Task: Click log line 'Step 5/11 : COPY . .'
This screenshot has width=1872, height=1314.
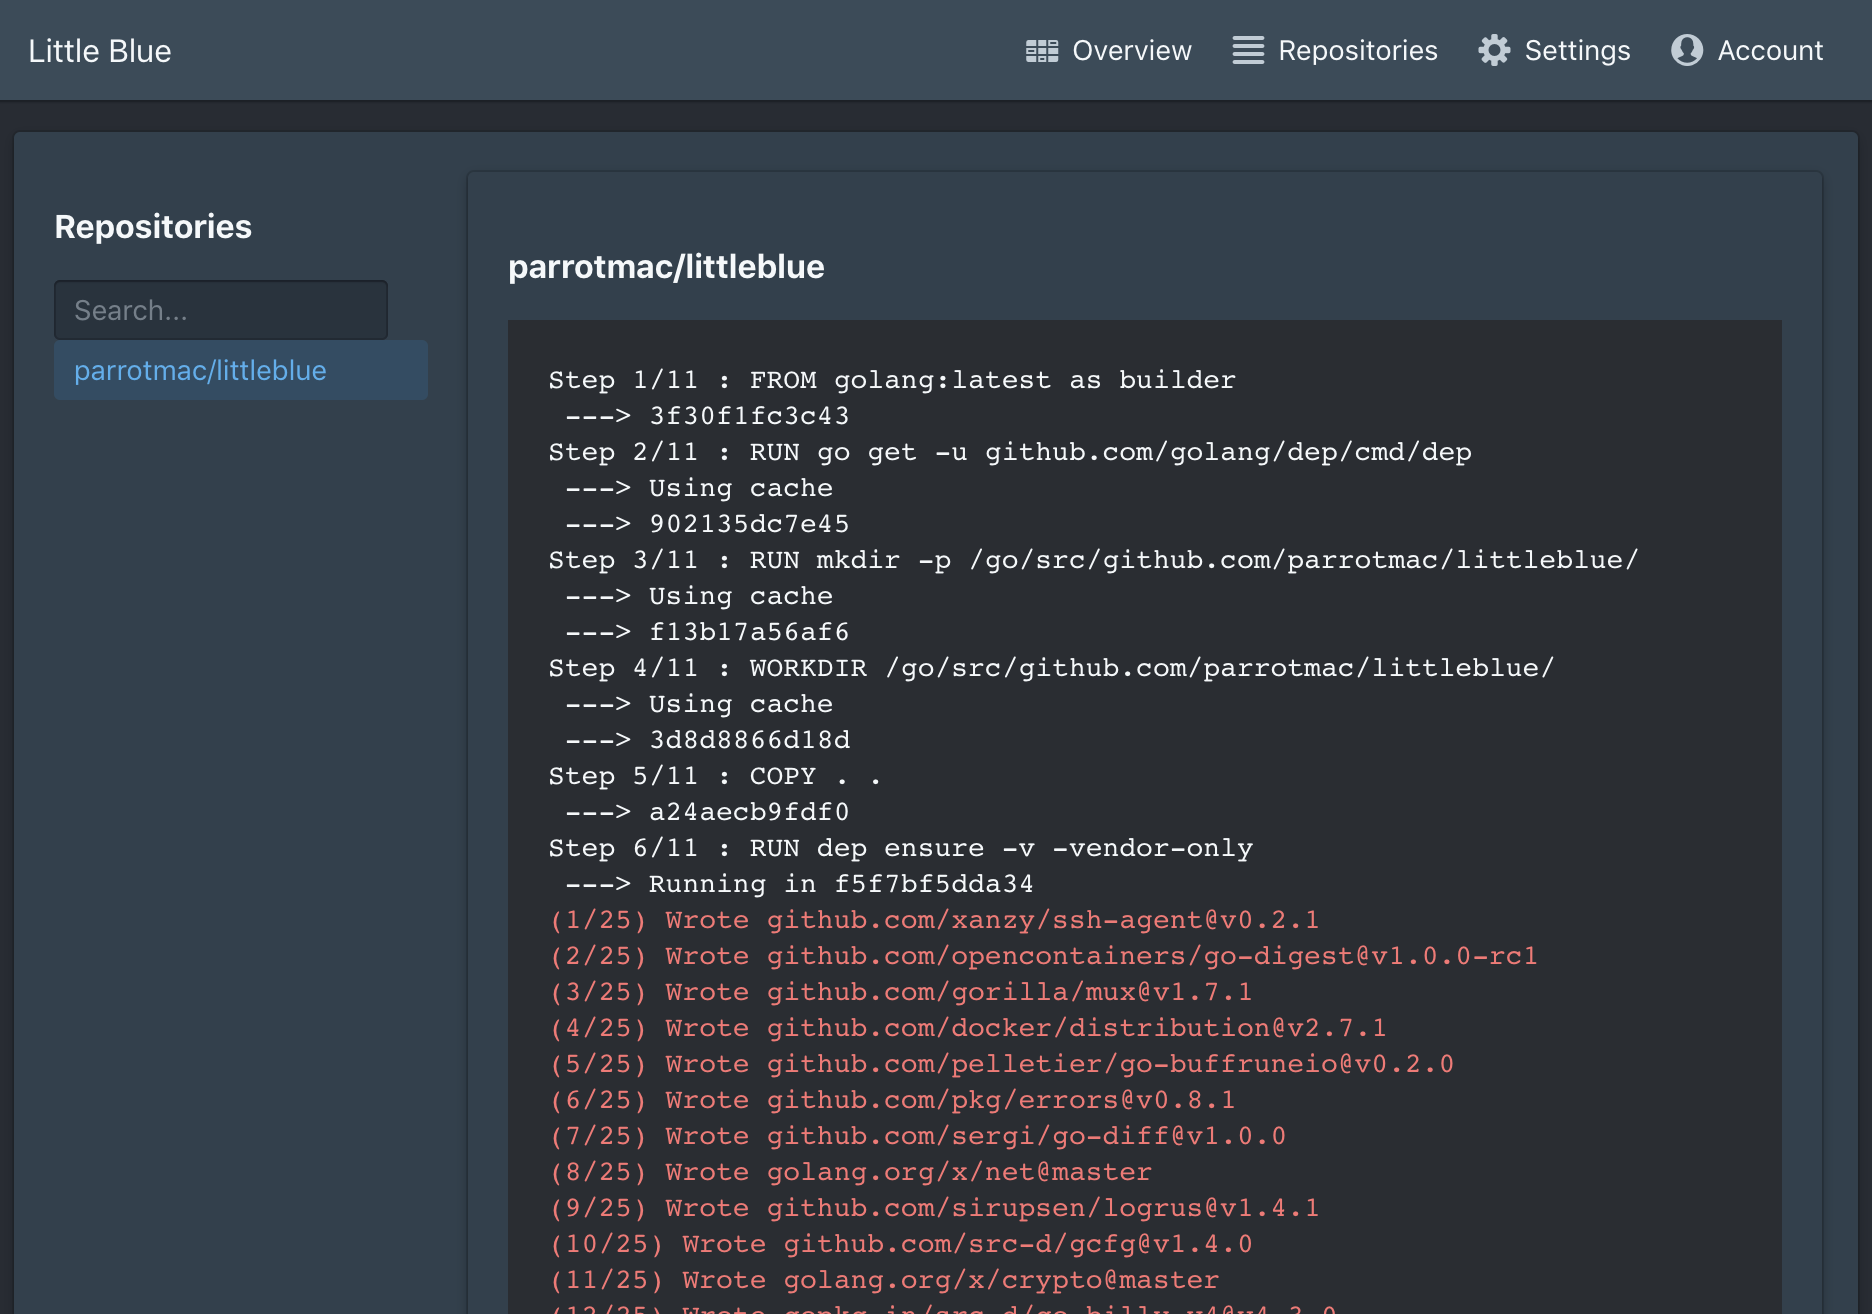Action: tap(715, 776)
